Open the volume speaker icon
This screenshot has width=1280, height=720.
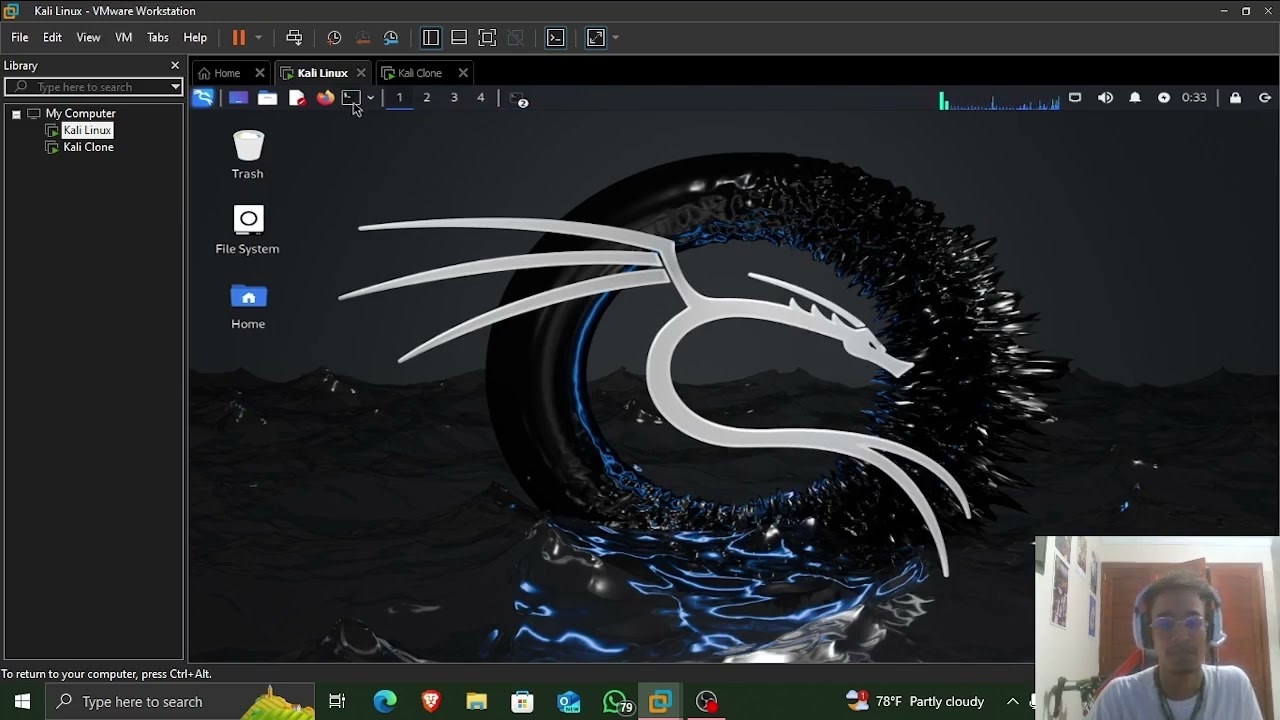pos(1105,98)
